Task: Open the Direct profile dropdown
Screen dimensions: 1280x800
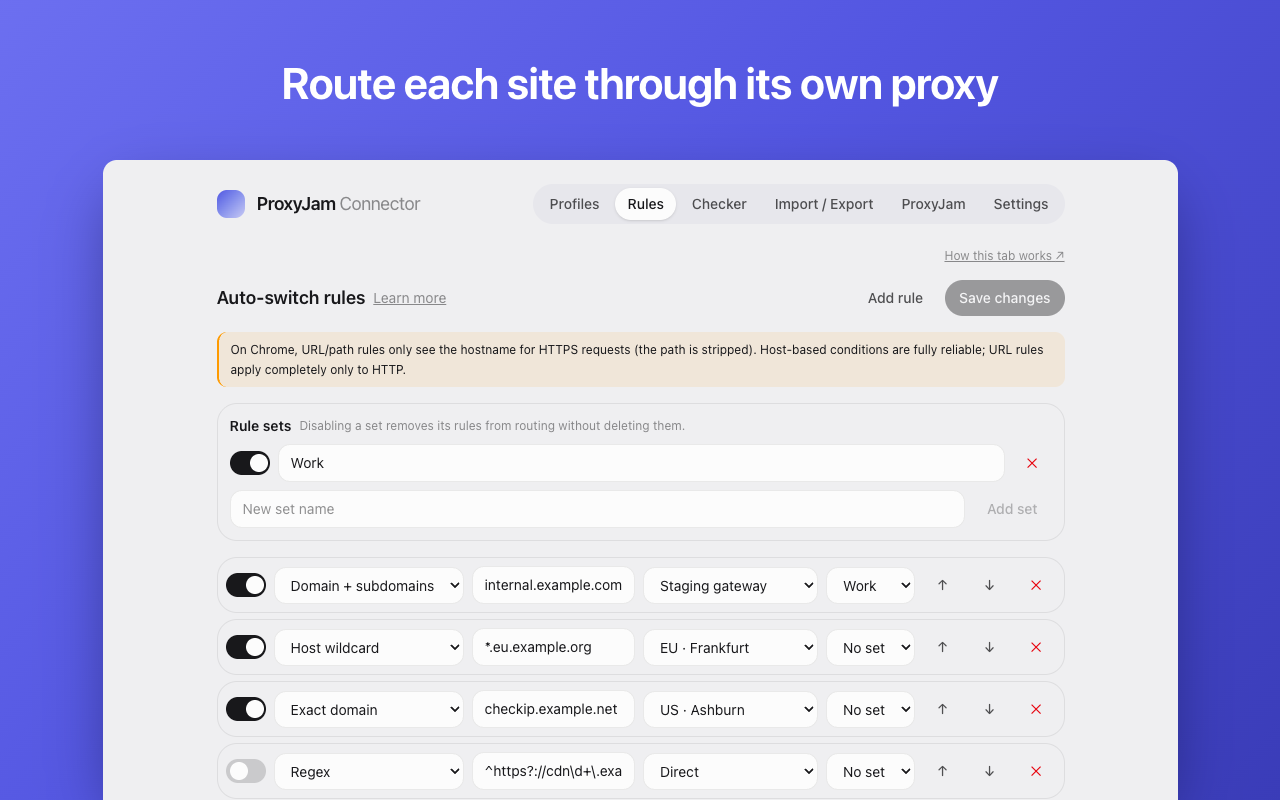Action: [730, 772]
